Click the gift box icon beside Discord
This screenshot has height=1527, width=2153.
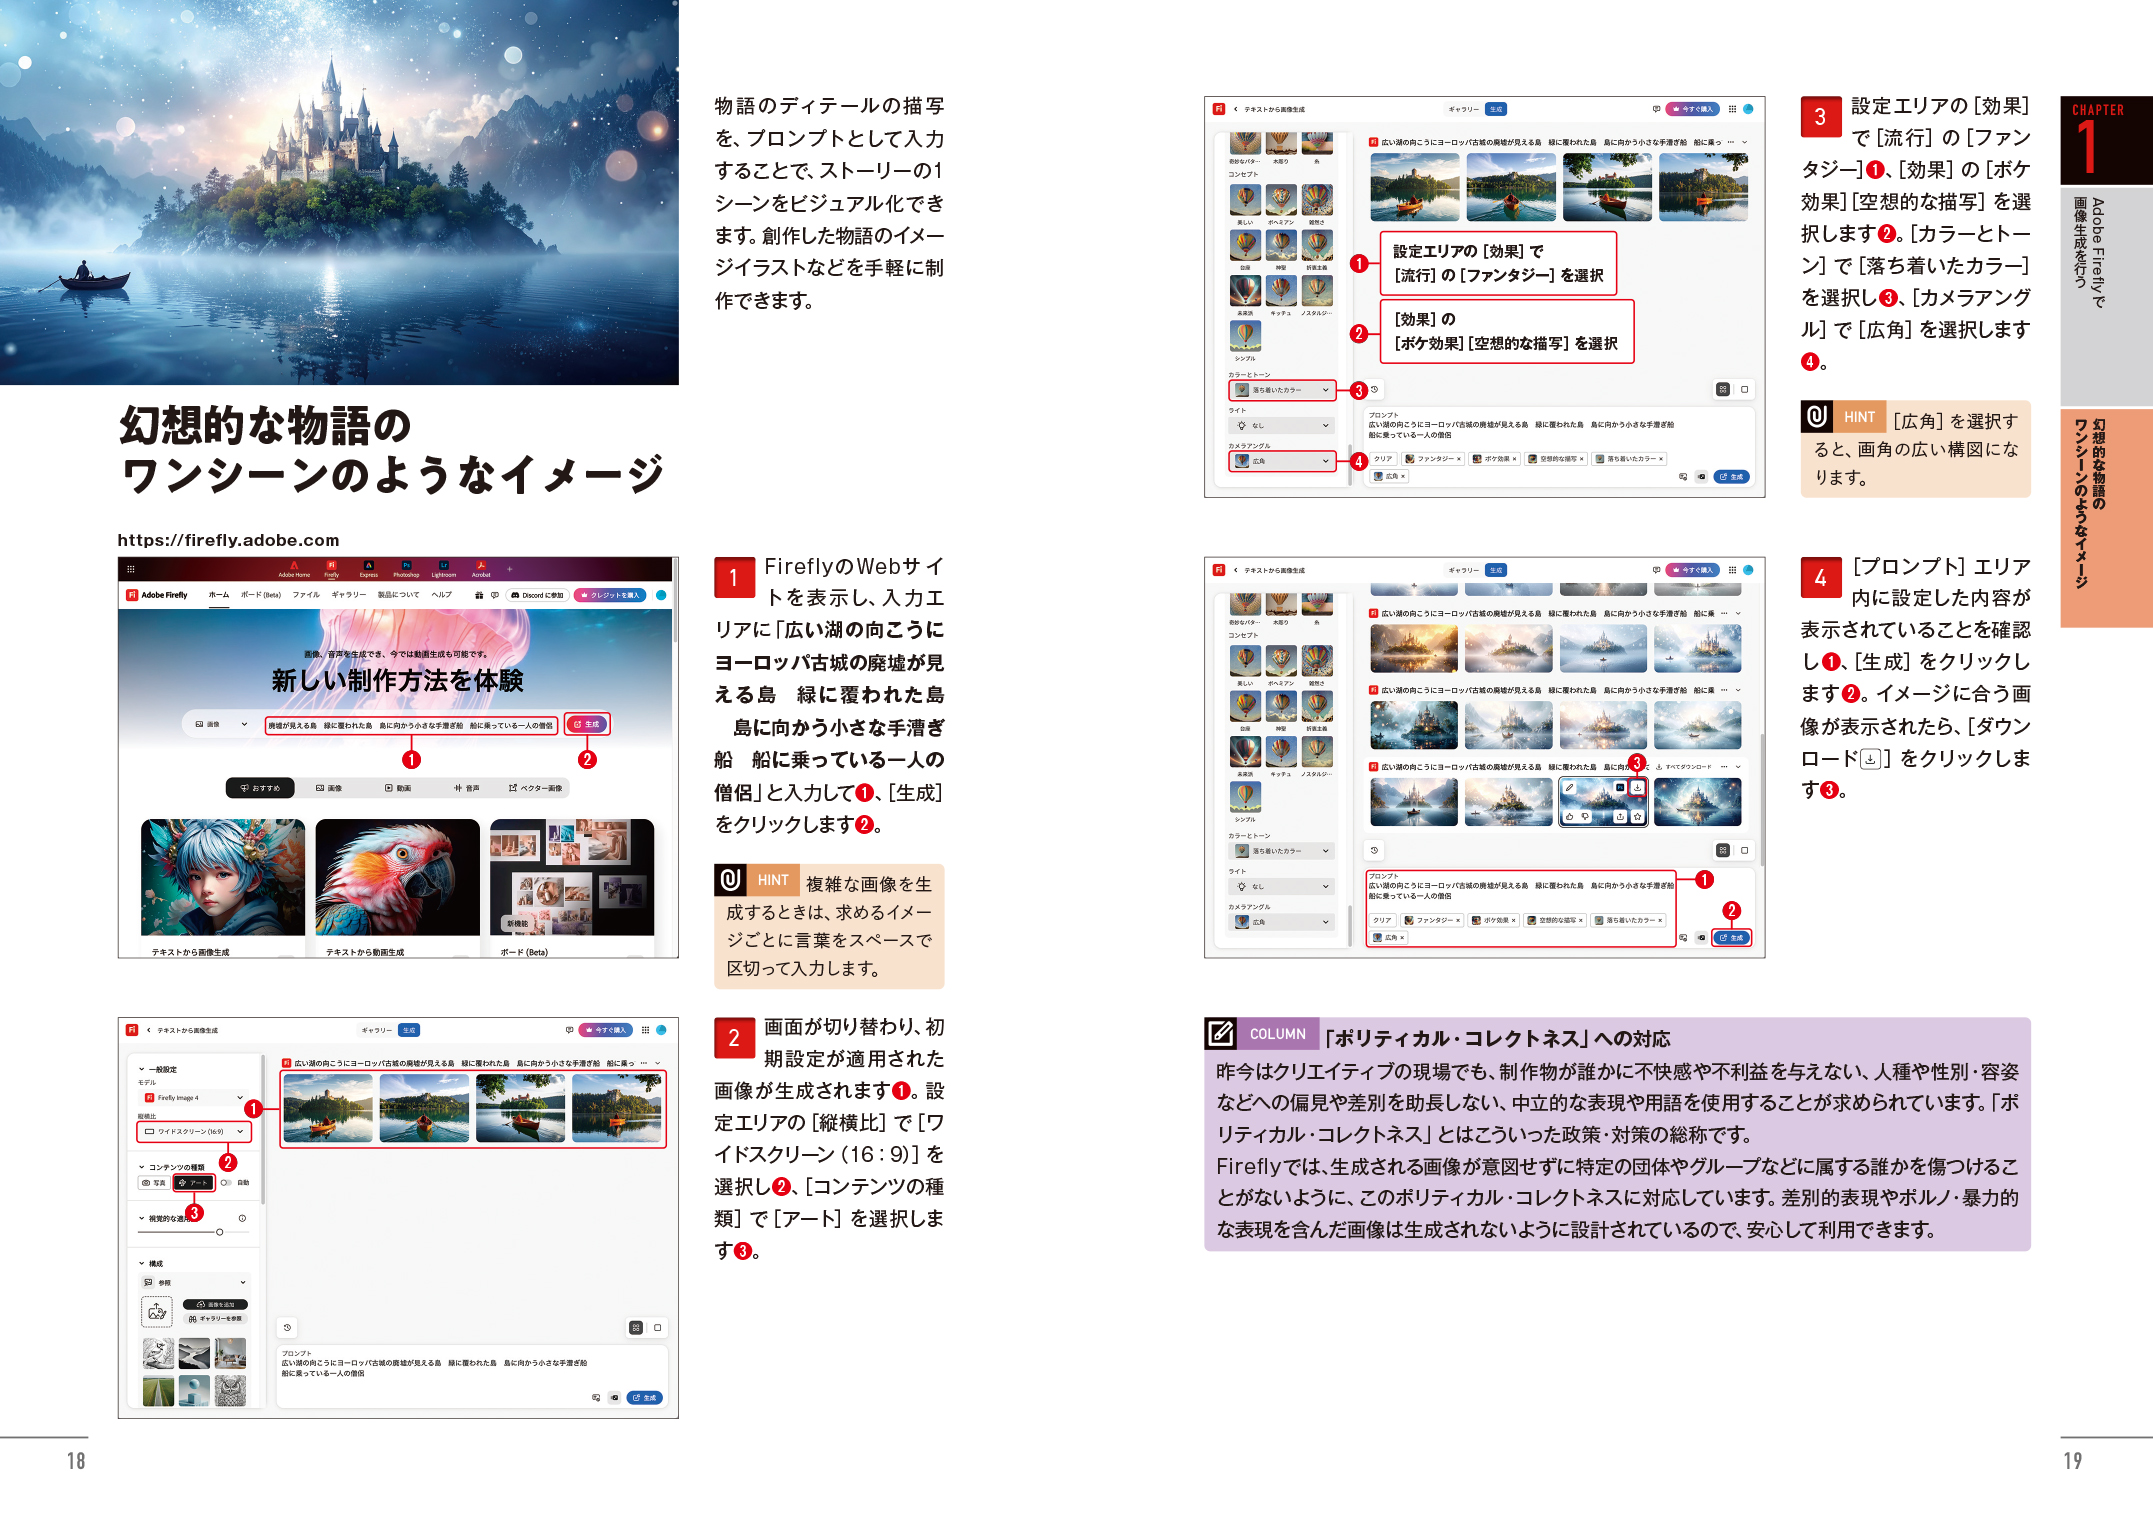(x=479, y=595)
